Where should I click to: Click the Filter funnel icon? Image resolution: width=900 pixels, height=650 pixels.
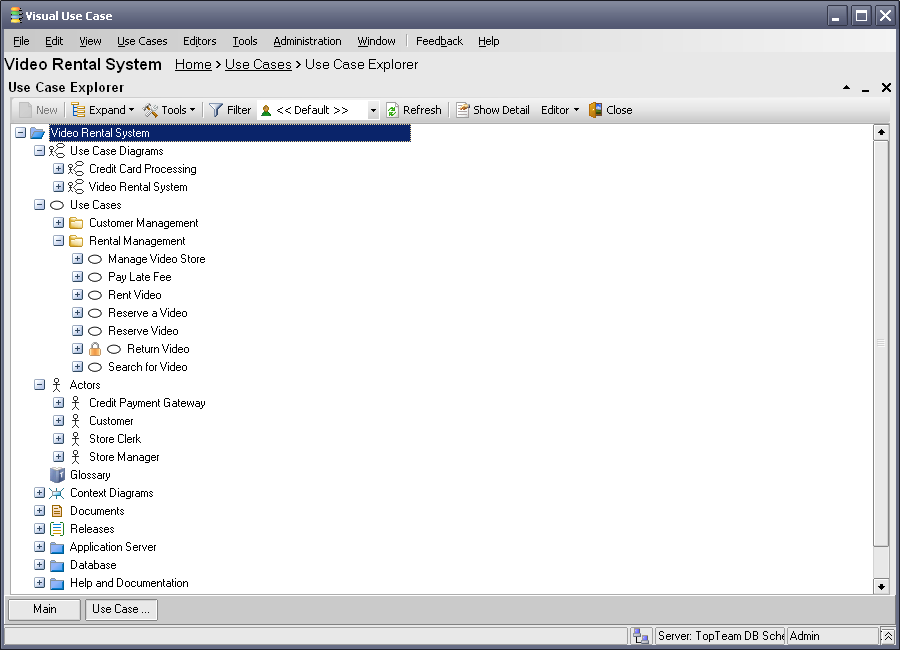[216, 110]
